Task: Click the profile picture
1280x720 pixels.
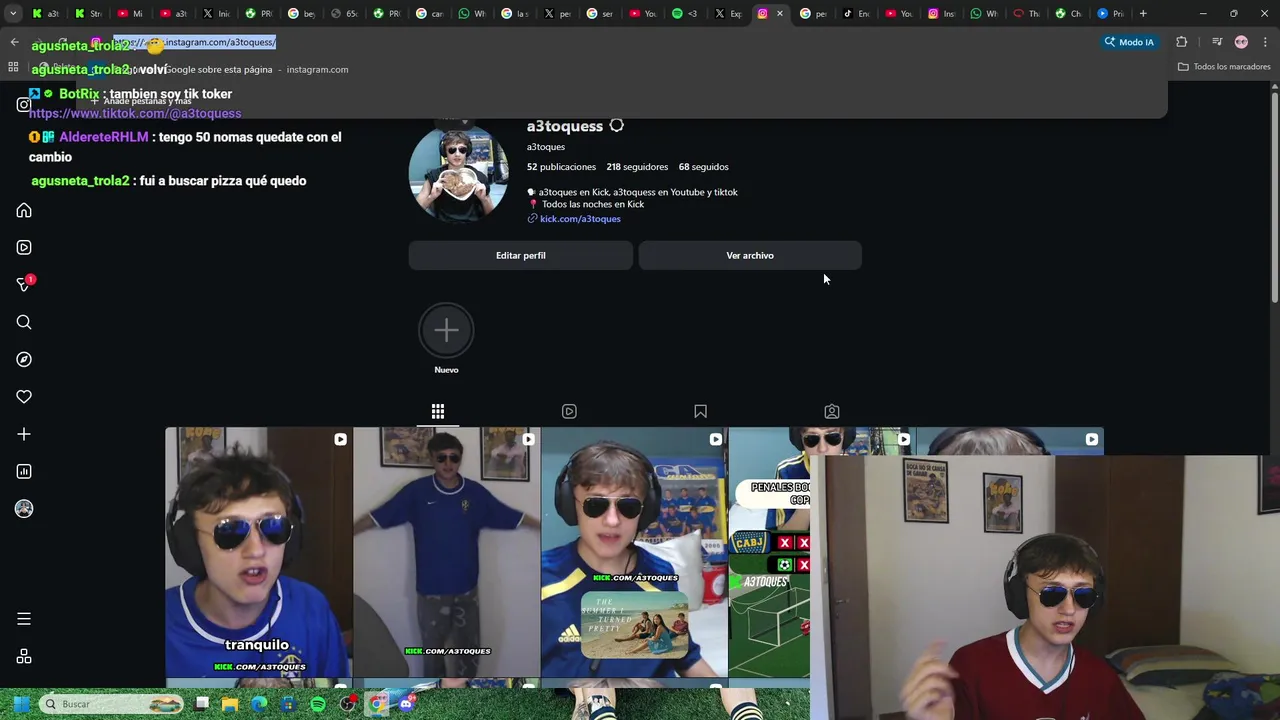Action: [458, 172]
